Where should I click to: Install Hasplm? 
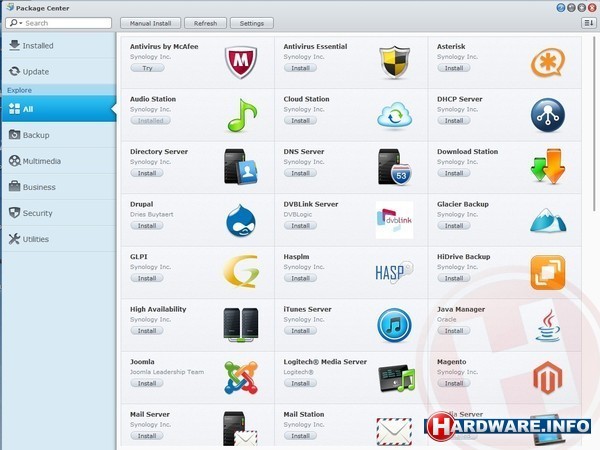point(300,278)
